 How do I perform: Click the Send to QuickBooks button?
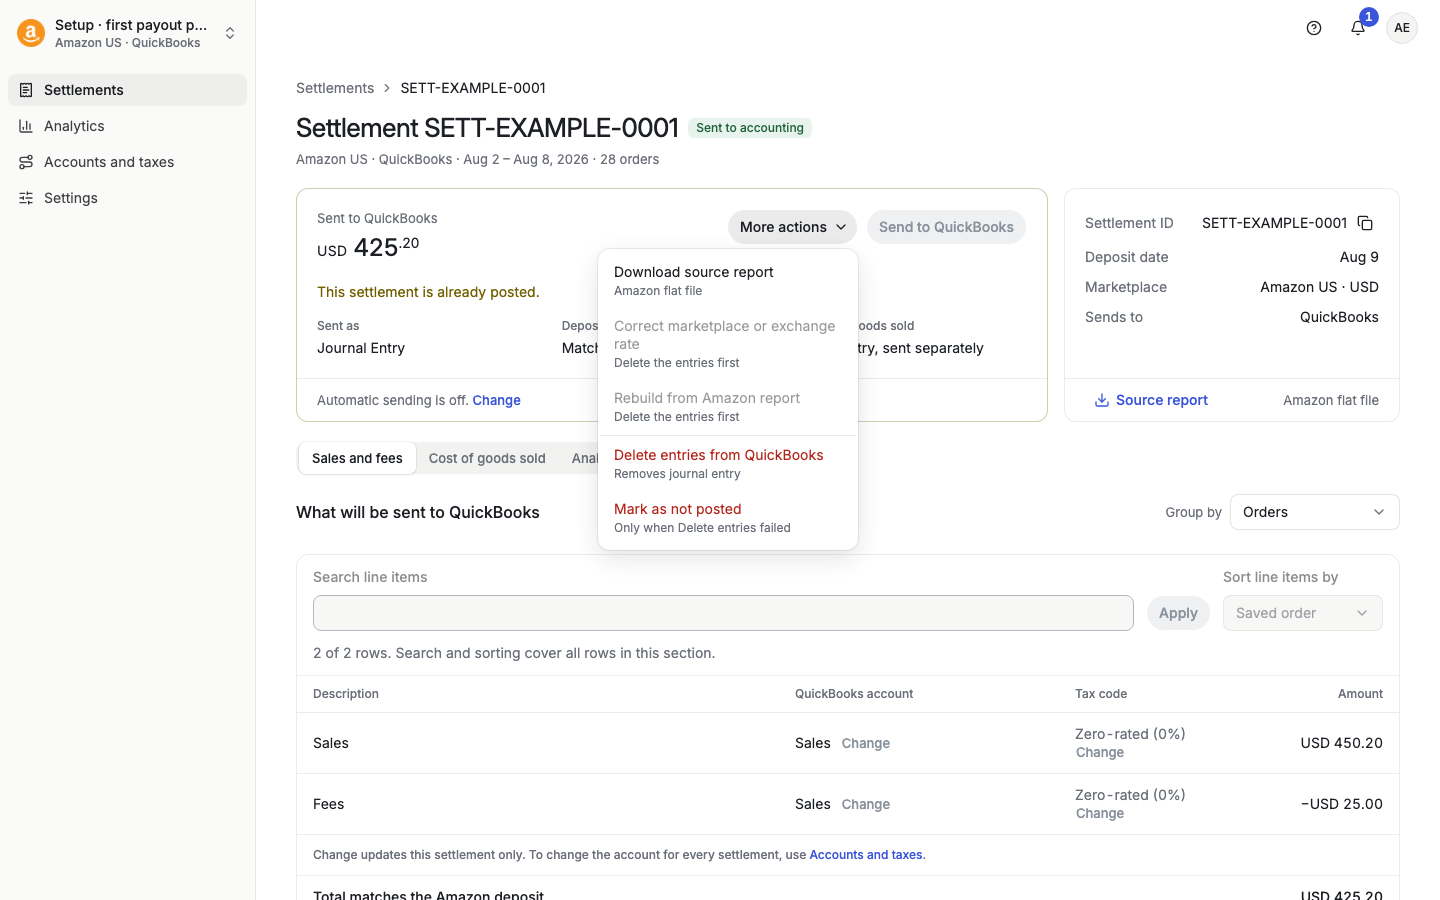point(946,227)
